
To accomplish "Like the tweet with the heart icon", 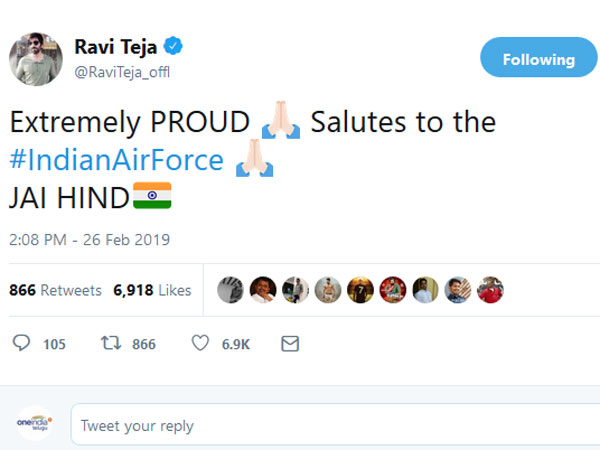I will (x=201, y=344).
